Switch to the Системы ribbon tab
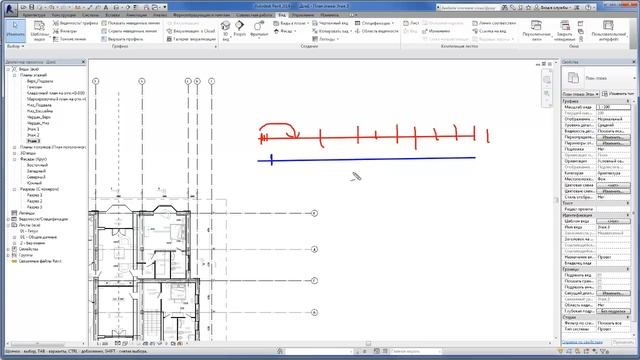Viewport: 640px width, 360px height. click(x=90, y=15)
